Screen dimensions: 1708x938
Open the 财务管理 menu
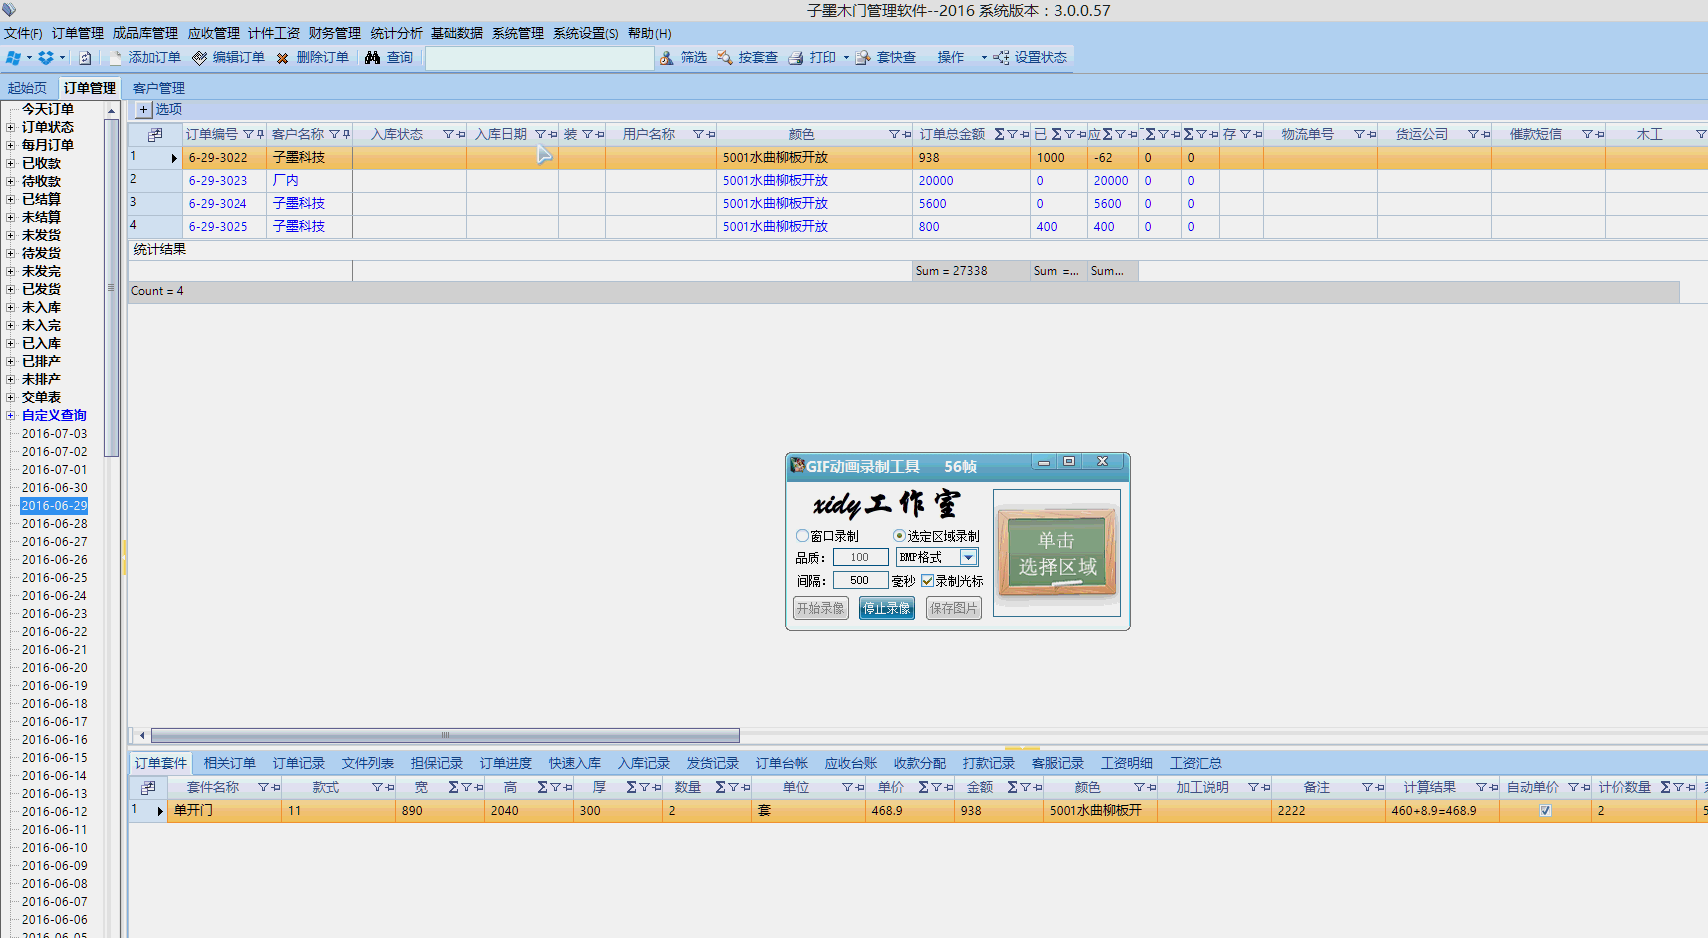[x=334, y=33]
